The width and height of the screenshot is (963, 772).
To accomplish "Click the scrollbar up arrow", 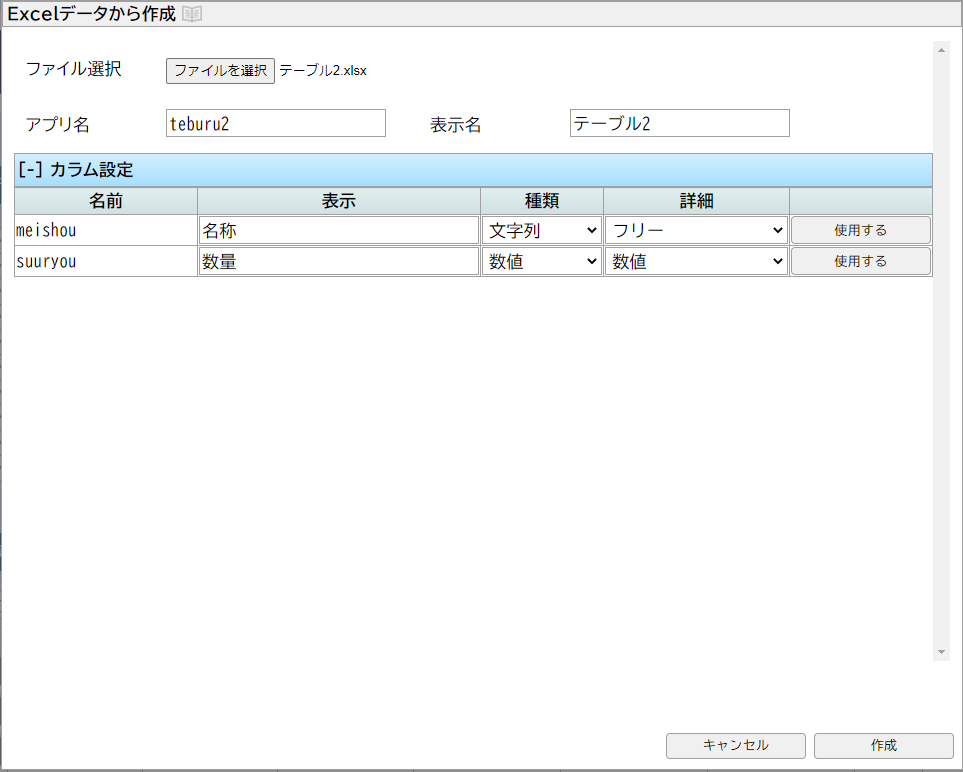I will coord(941,49).
